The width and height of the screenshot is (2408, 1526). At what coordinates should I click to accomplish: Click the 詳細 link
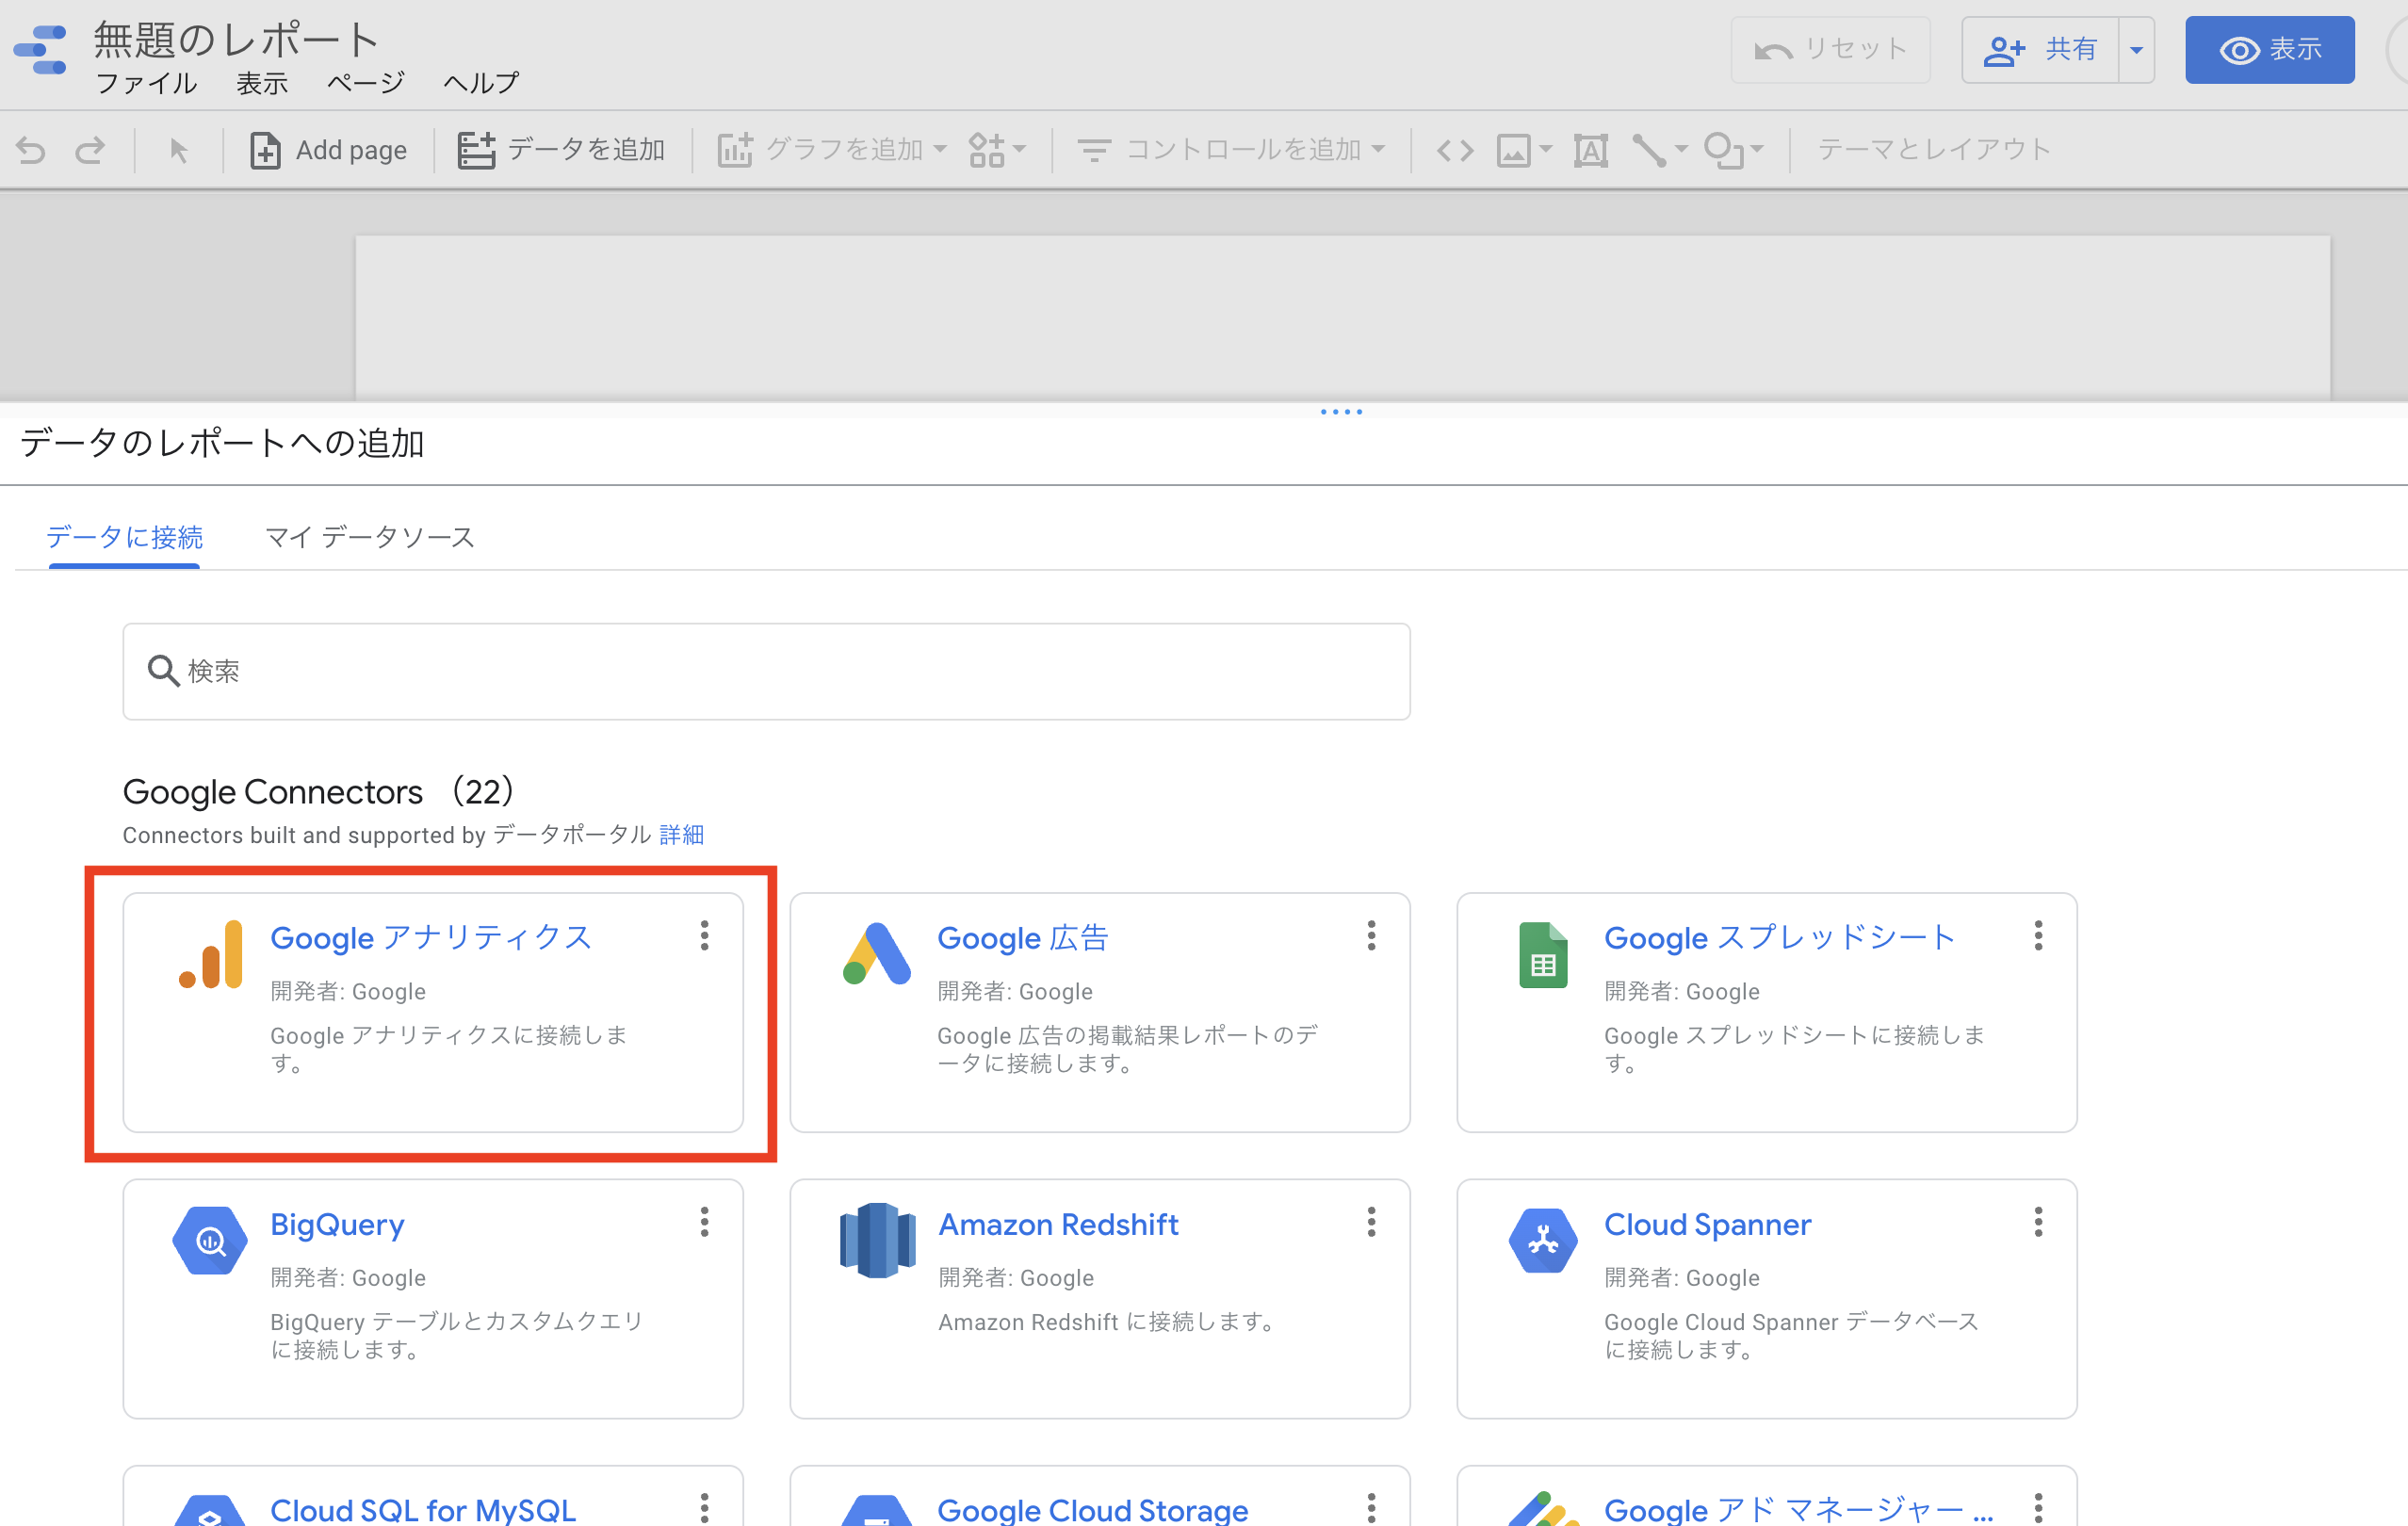pos(681,834)
